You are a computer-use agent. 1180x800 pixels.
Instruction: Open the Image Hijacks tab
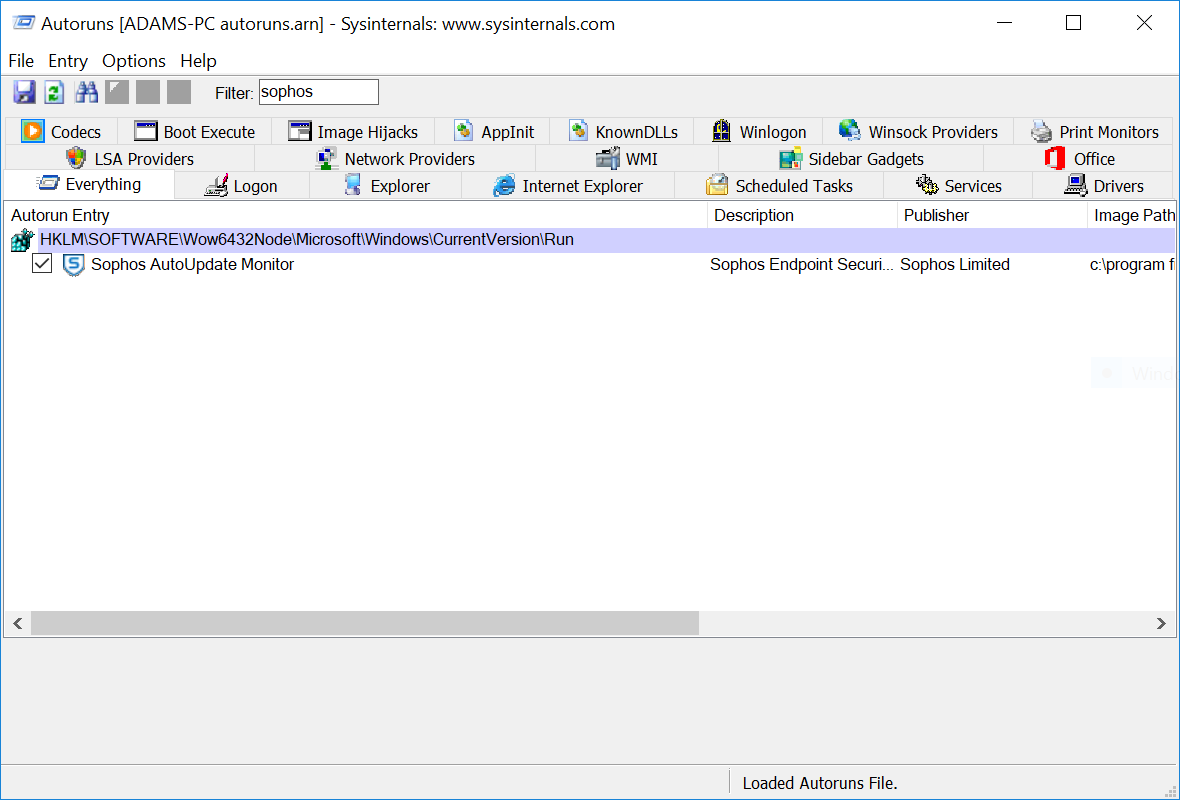coord(353,132)
